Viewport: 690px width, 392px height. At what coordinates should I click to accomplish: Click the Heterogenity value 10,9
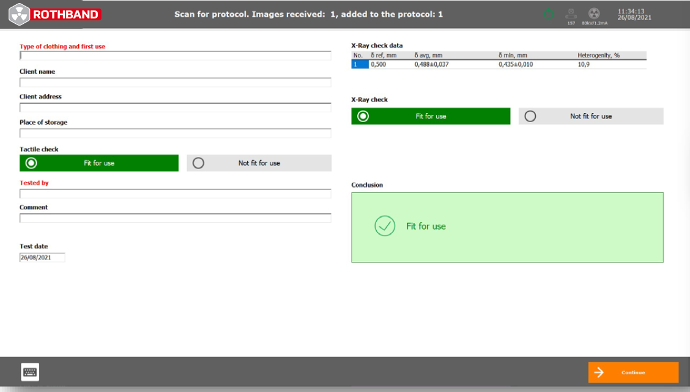584,64
